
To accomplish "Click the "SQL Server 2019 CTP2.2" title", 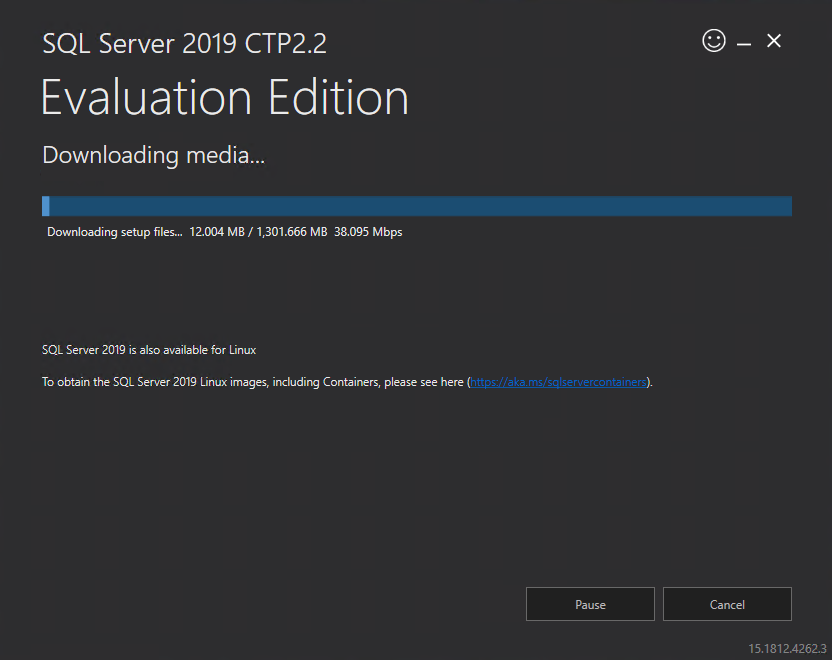I will [x=184, y=44].
